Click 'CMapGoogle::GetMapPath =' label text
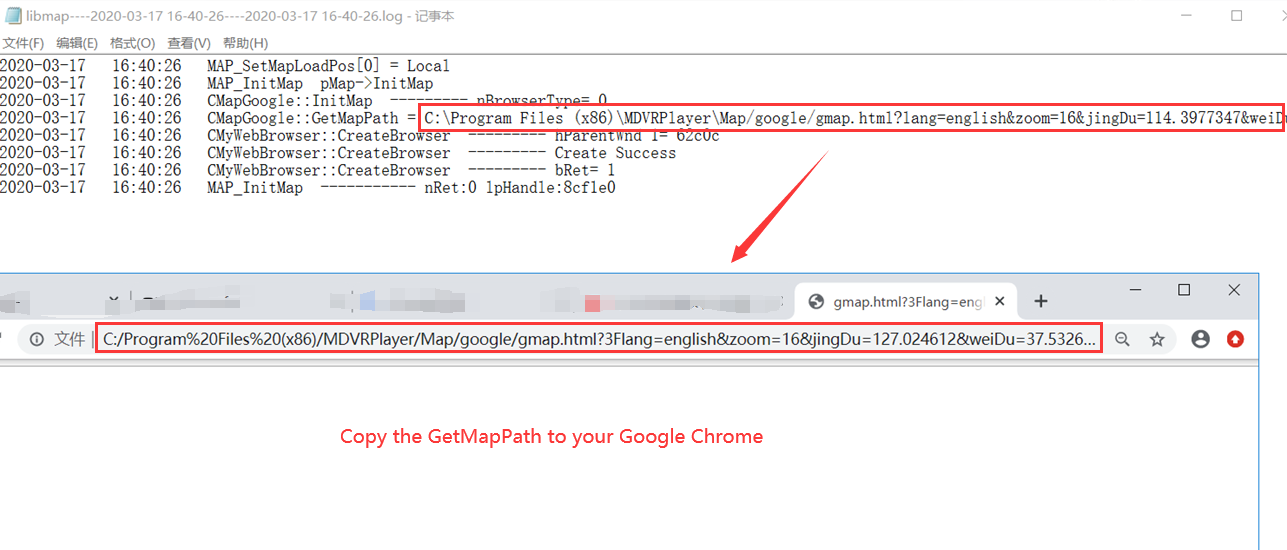Viewport: 1287px width, 550px height. coord(310,118)
